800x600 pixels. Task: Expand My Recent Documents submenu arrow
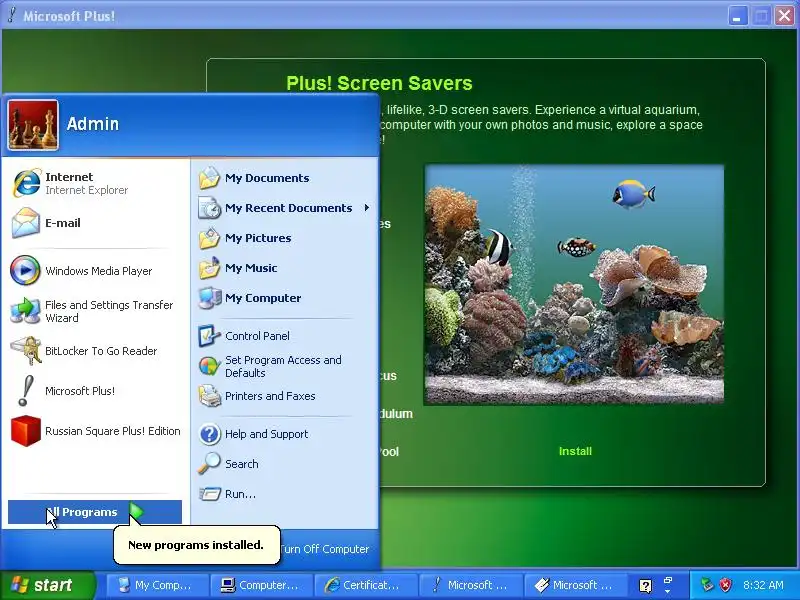click(367, 208)
